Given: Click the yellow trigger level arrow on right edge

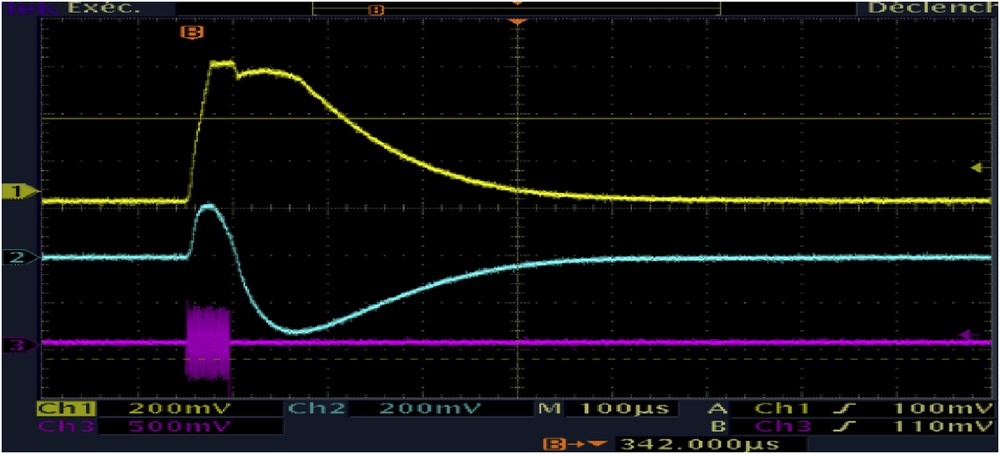Looking at the screenshot, I should pos(977,169).
